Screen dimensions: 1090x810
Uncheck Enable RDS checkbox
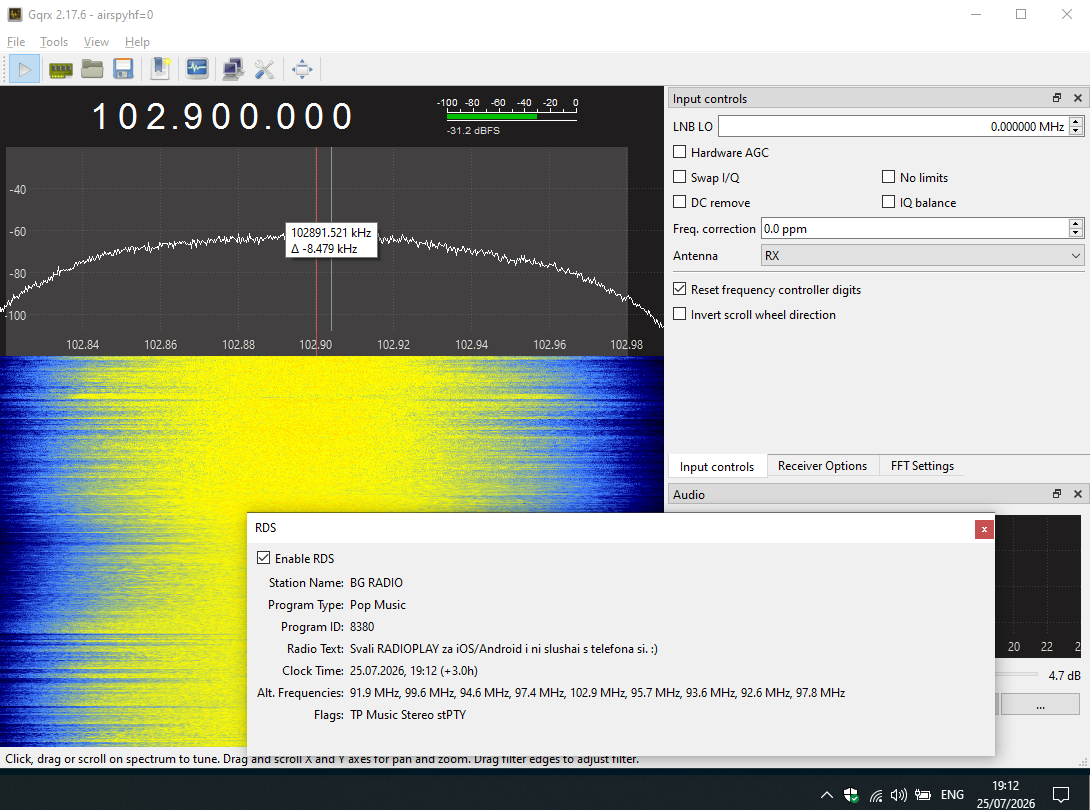pyautogui.click(x=263, y=558)
